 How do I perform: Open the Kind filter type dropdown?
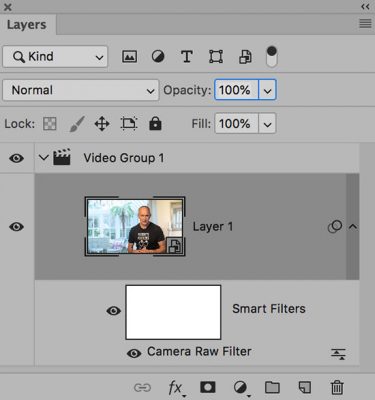pos(55,57)
